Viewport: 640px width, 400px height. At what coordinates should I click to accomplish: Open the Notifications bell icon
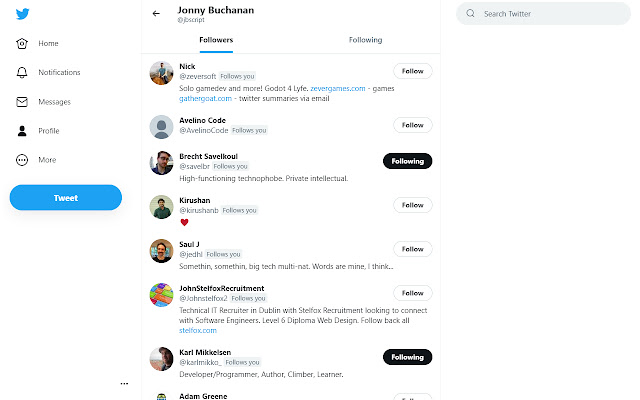pos(23,73)
